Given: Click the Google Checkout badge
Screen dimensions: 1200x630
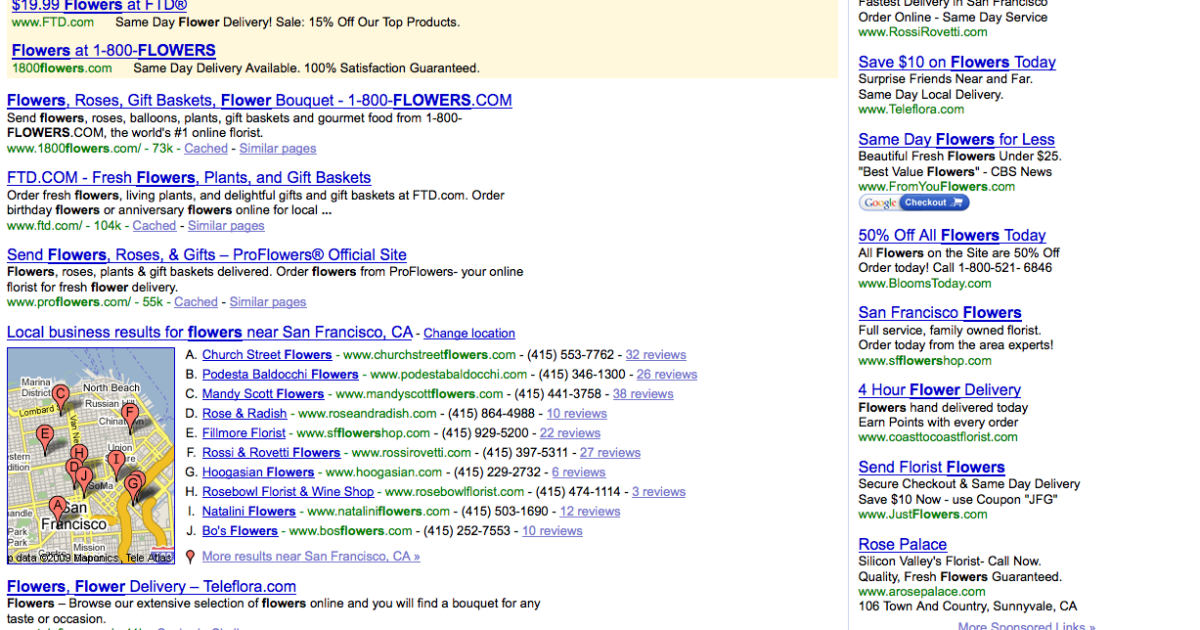Looking at the screenshot, I should click(x=914, y=203).
